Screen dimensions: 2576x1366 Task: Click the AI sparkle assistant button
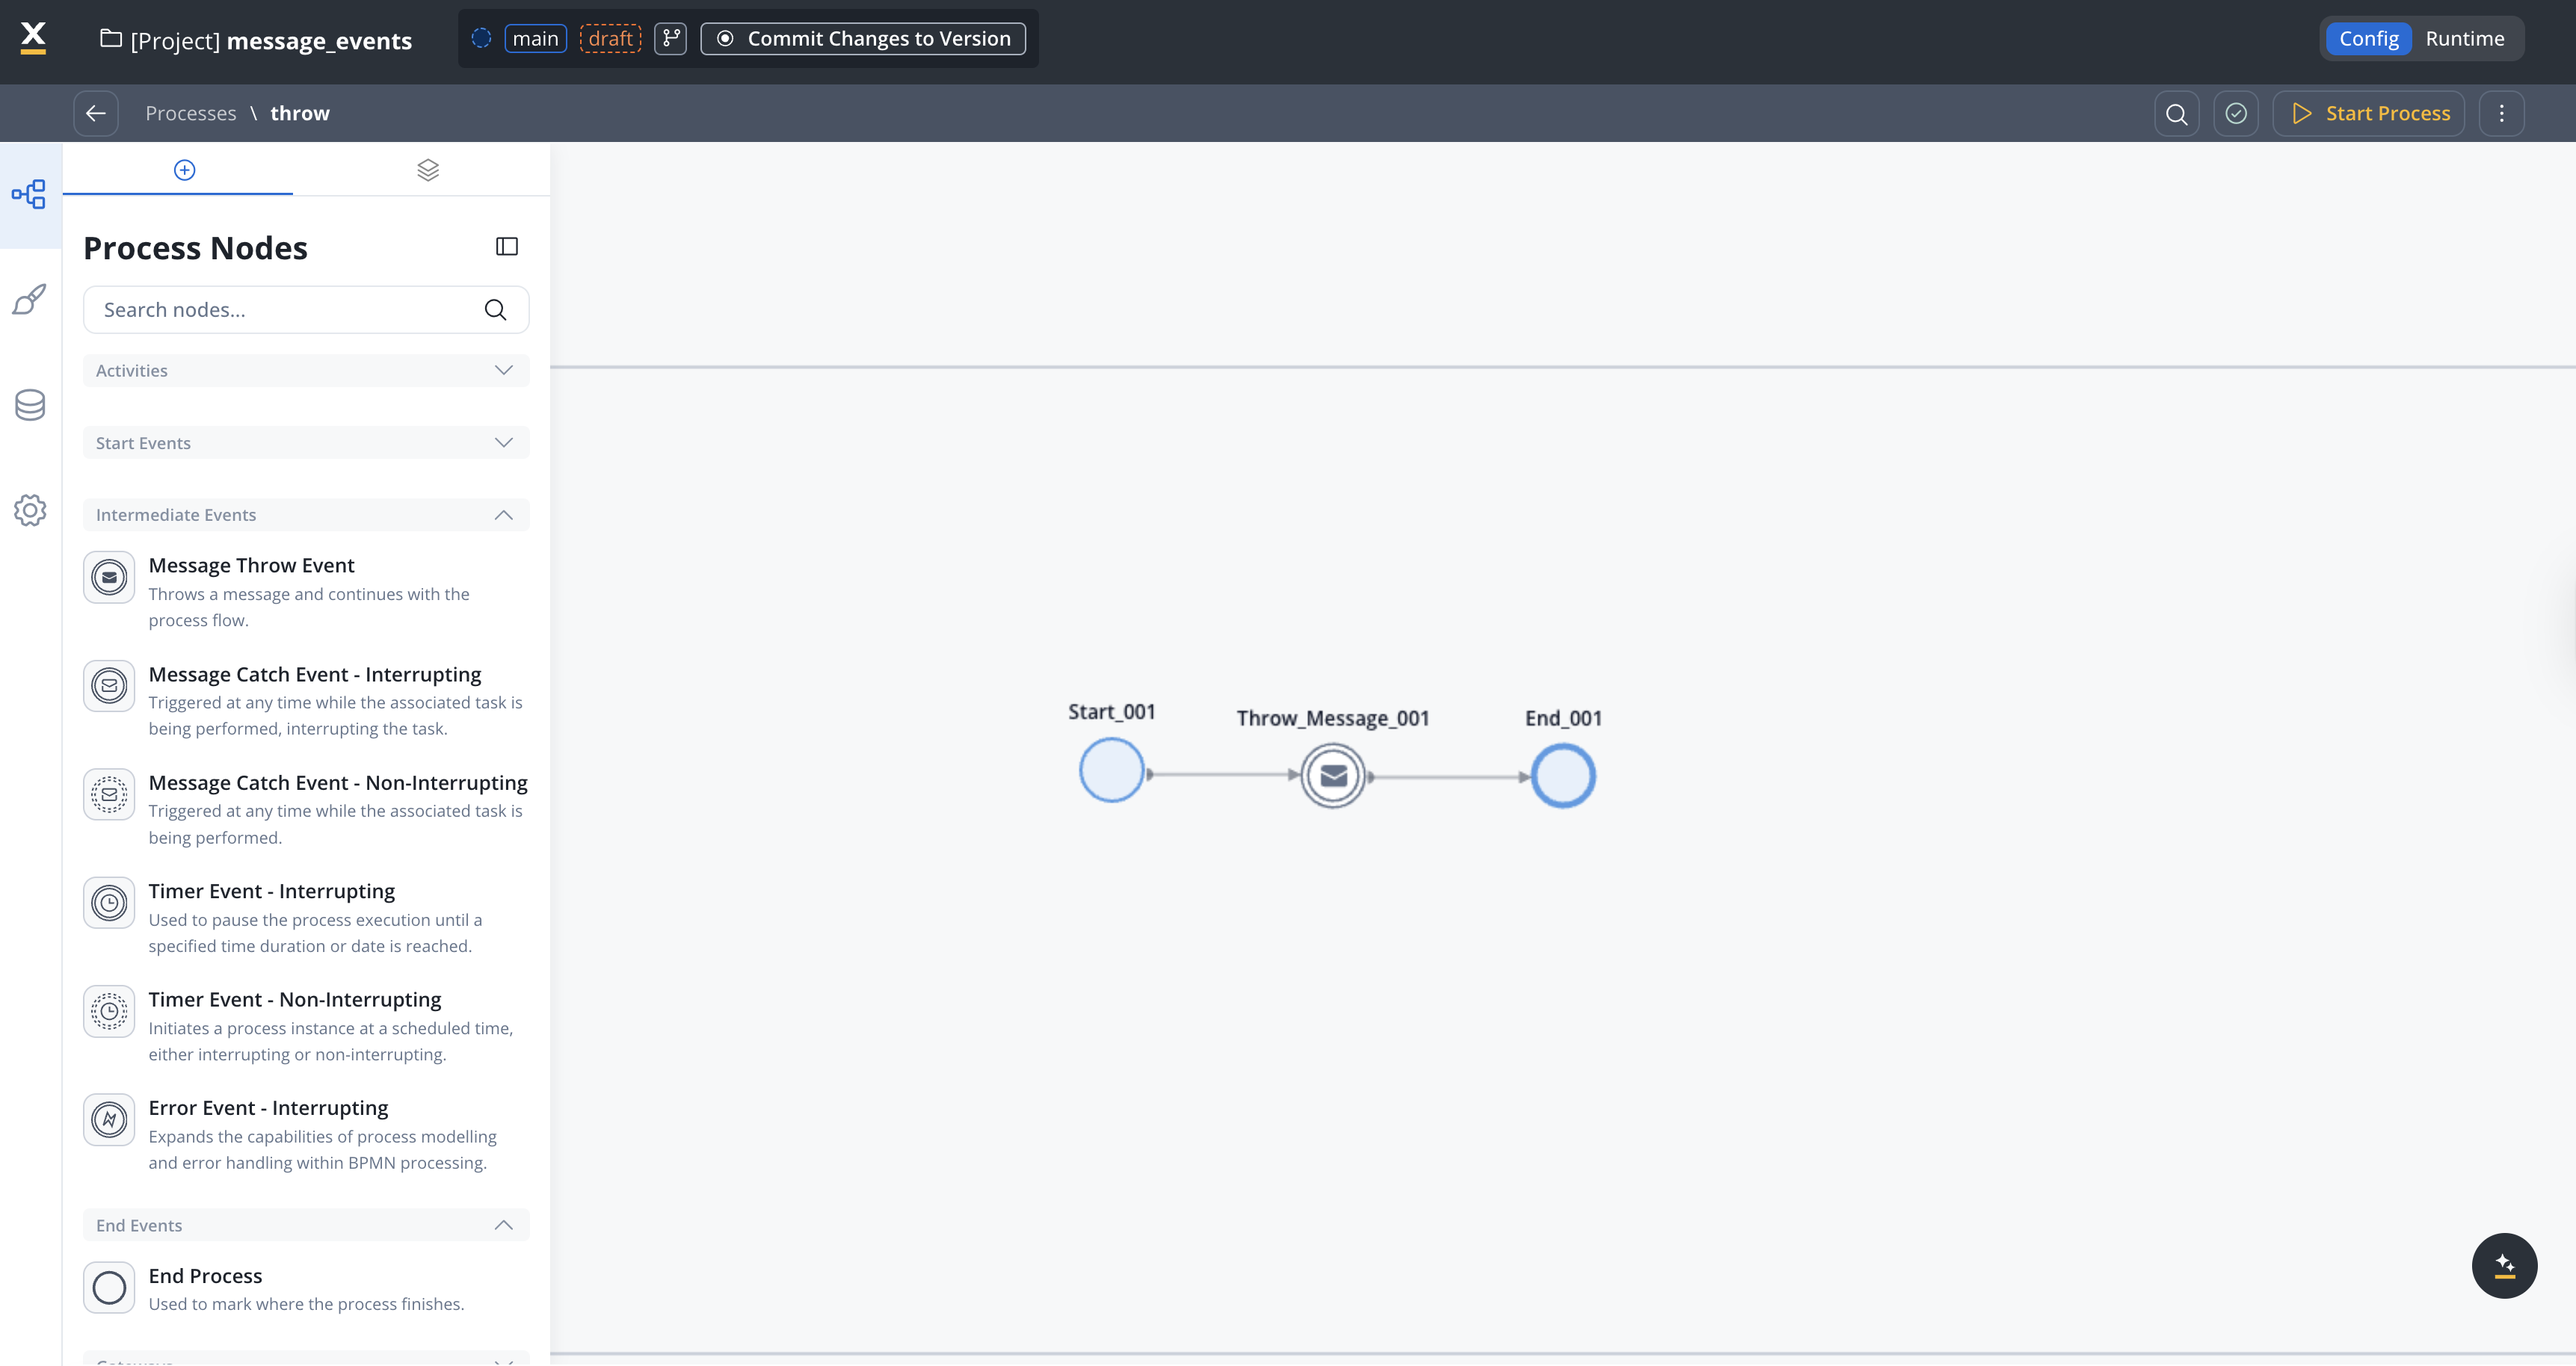pyautogui.click(x=2504, y=1266)
